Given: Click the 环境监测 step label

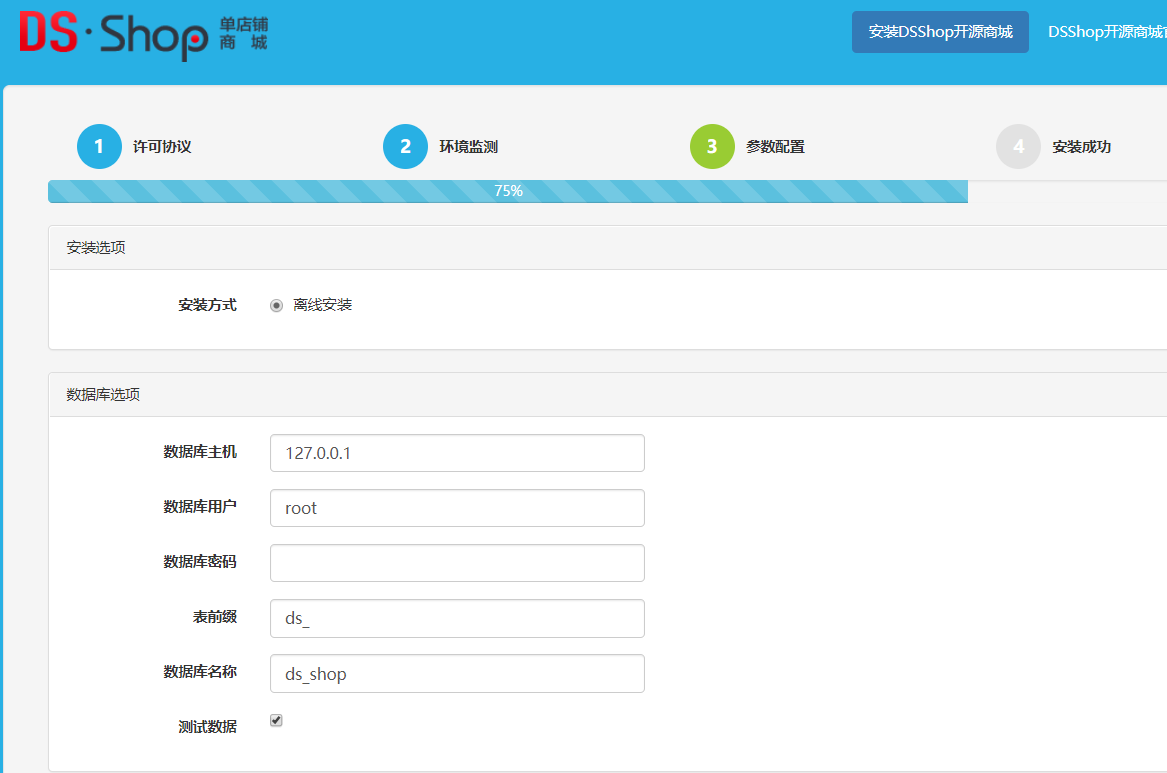Looking at the screenshot, I should 469,147.
